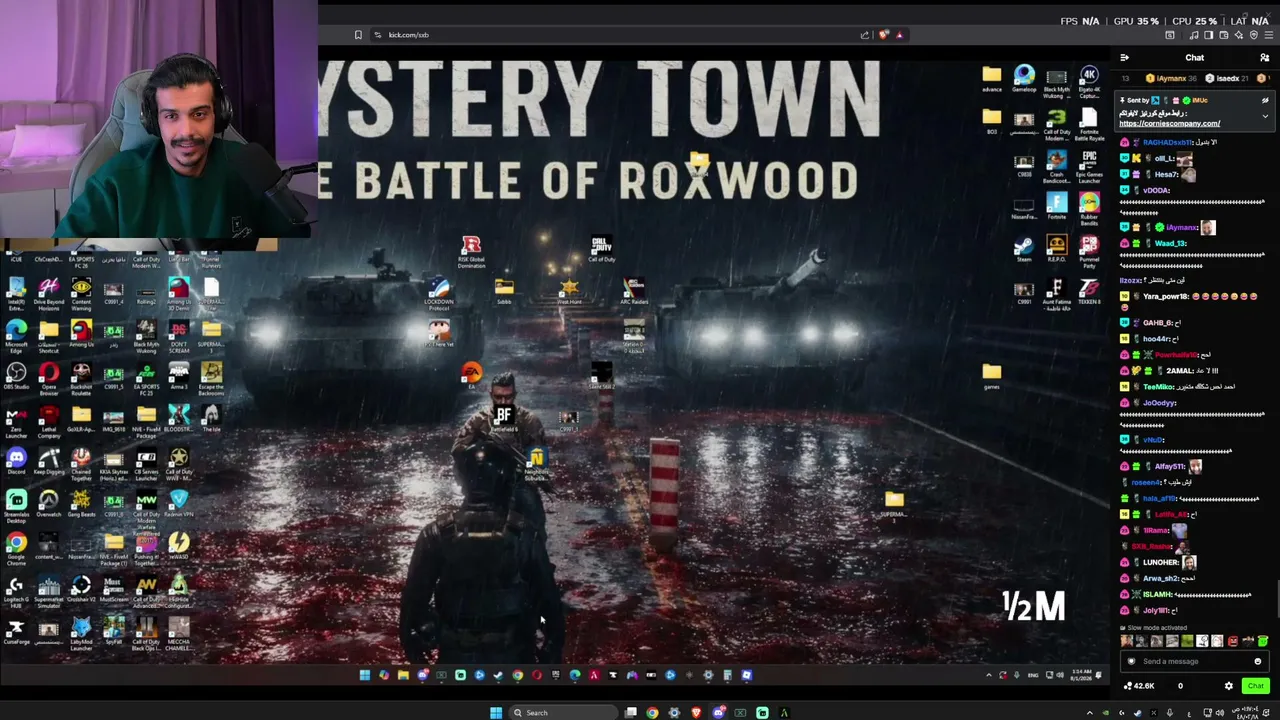This screenshot has width=1280, height=720.
Task: Open the browser main menu
Action: tap(1269, 35)
